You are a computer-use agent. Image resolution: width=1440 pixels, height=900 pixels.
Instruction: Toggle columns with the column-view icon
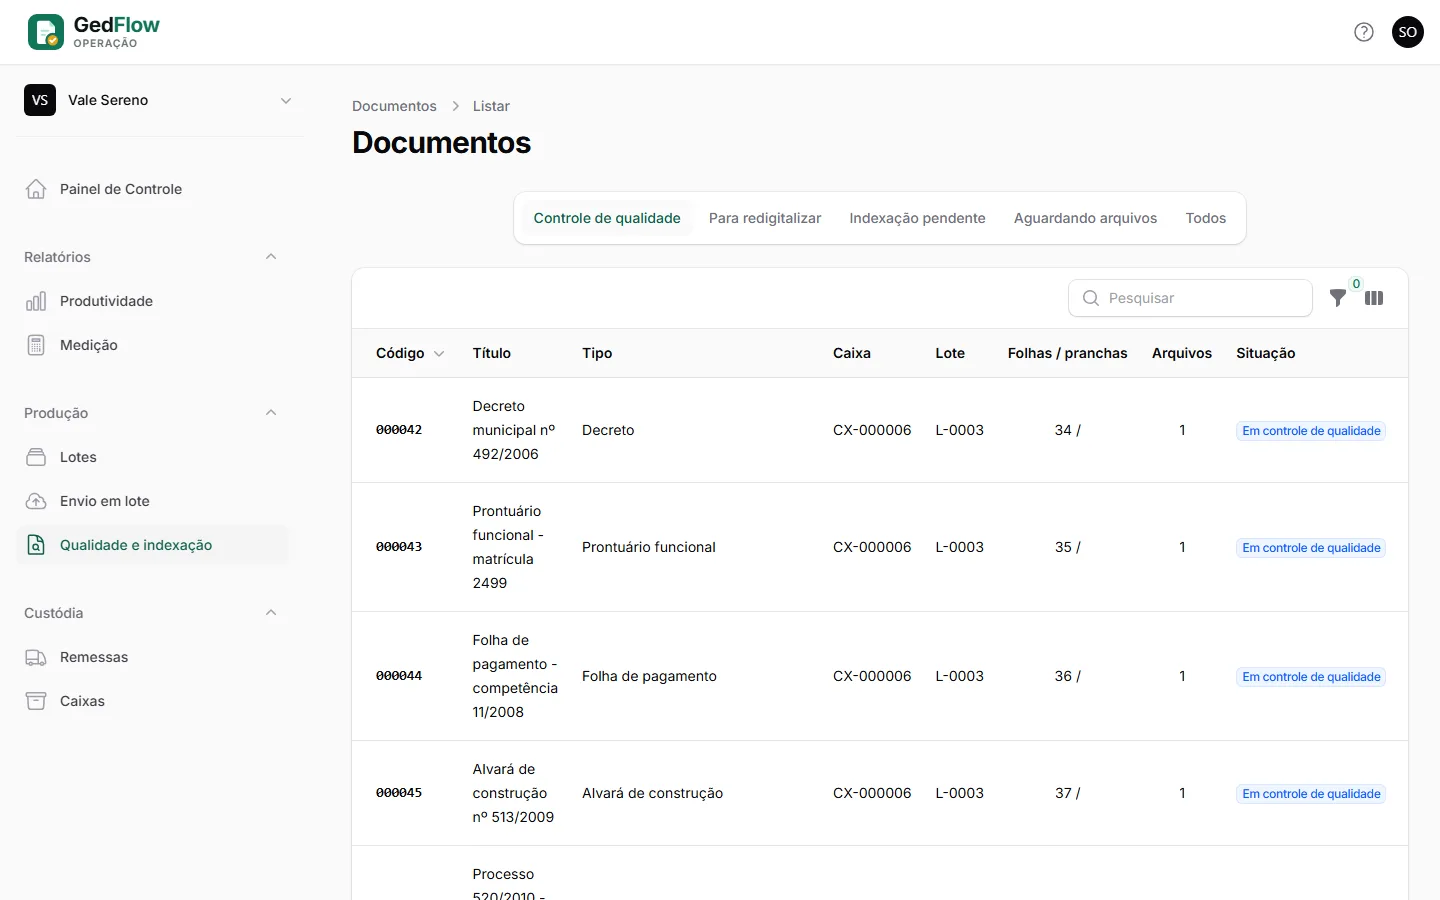[x=1374, y=298]
